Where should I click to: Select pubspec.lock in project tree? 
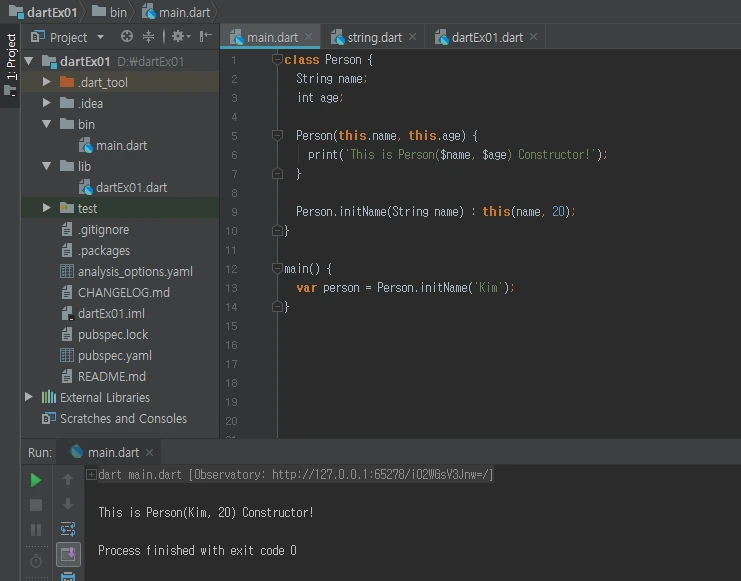point(104,334)
